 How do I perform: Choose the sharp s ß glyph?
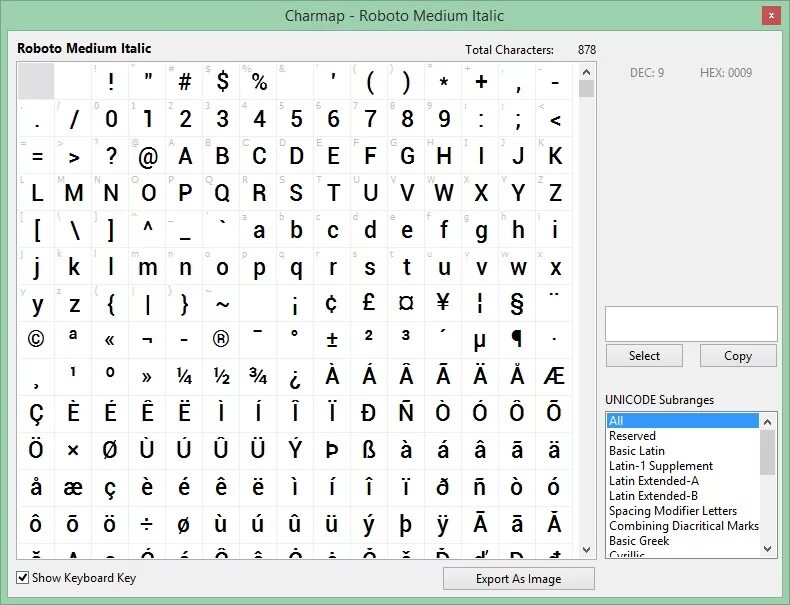(x=370, y=451)
